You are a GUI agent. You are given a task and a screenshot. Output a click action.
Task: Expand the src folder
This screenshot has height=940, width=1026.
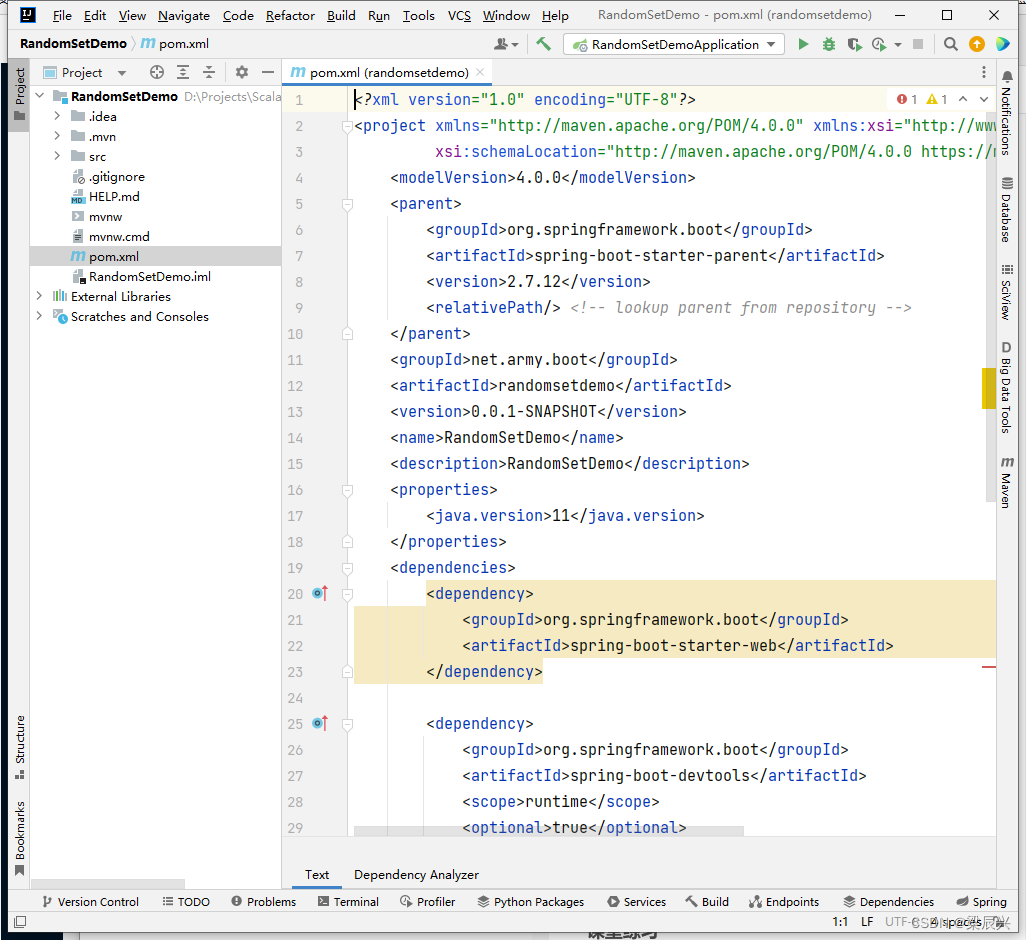pos(57,156)
